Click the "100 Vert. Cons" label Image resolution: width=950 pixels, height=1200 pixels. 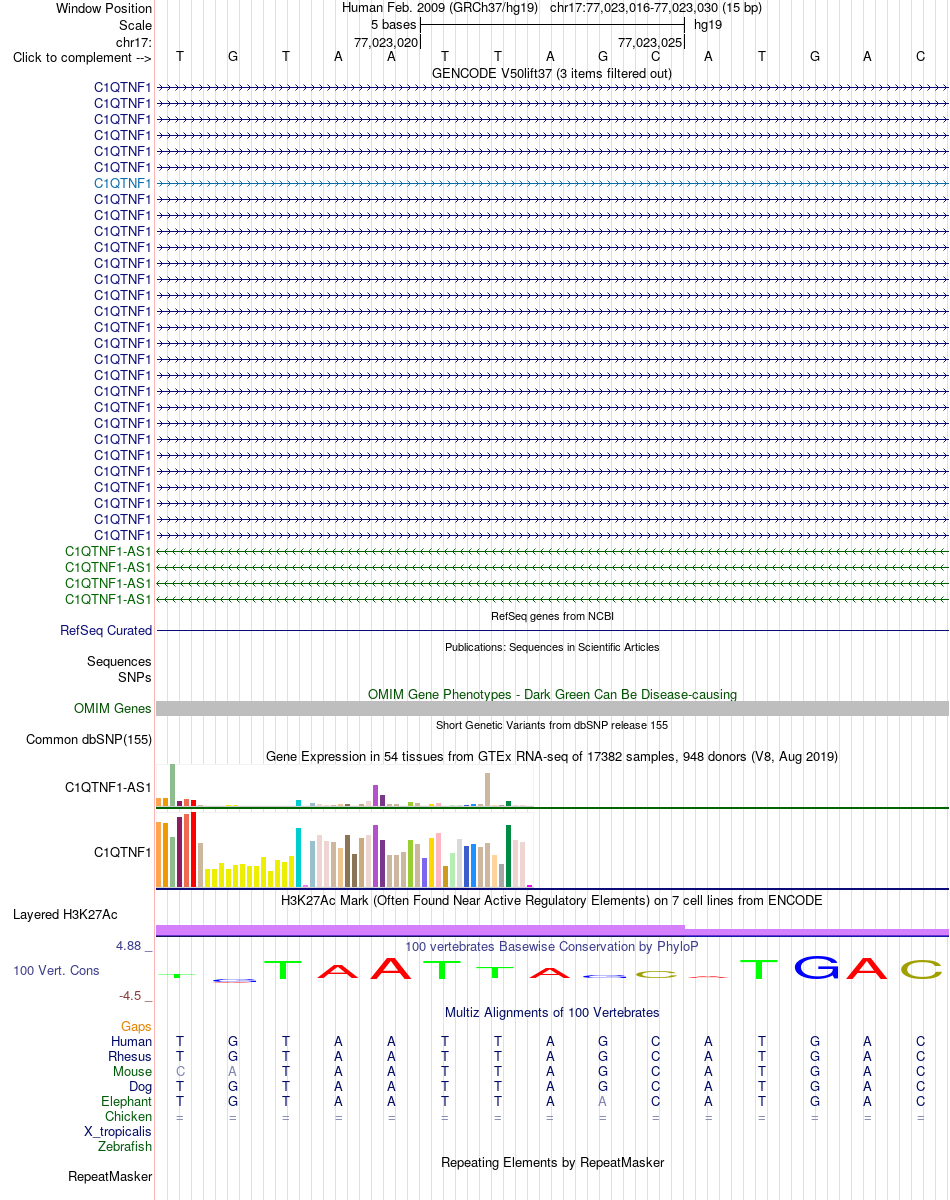coord(56,971)
